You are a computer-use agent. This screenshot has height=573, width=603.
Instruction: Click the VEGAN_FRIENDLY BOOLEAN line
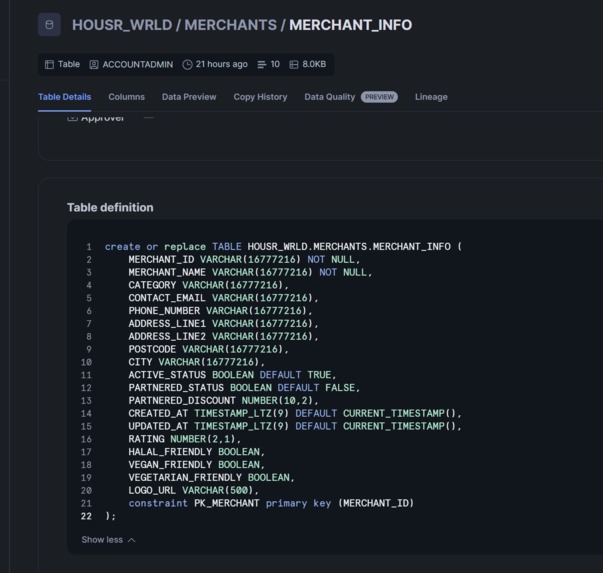click(196, 465)
